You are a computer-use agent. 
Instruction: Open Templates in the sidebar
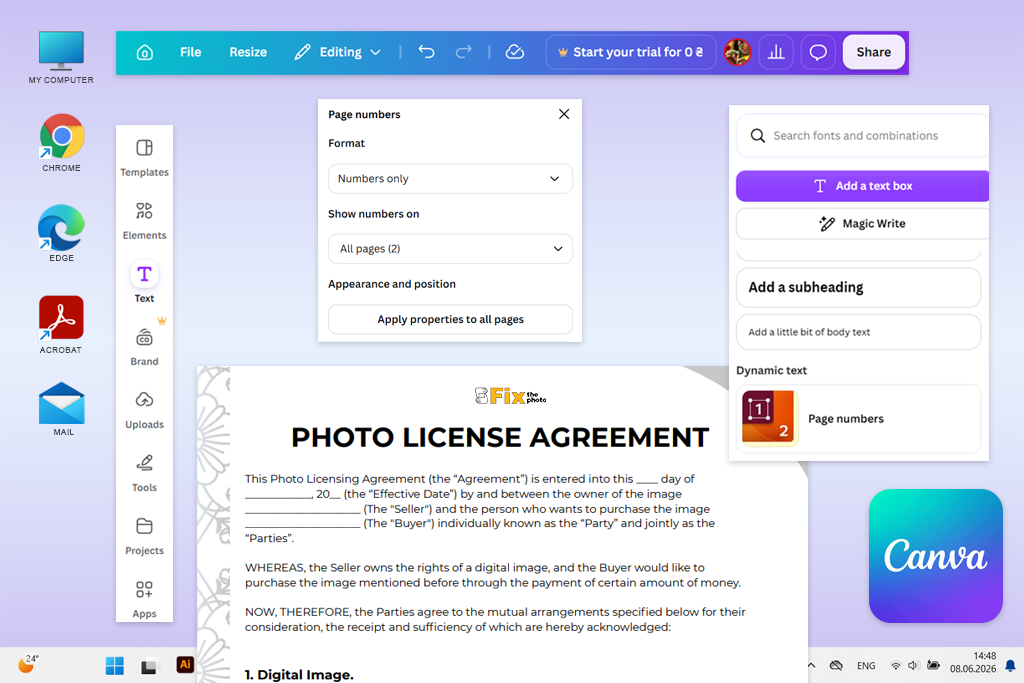tap(144, 158)
